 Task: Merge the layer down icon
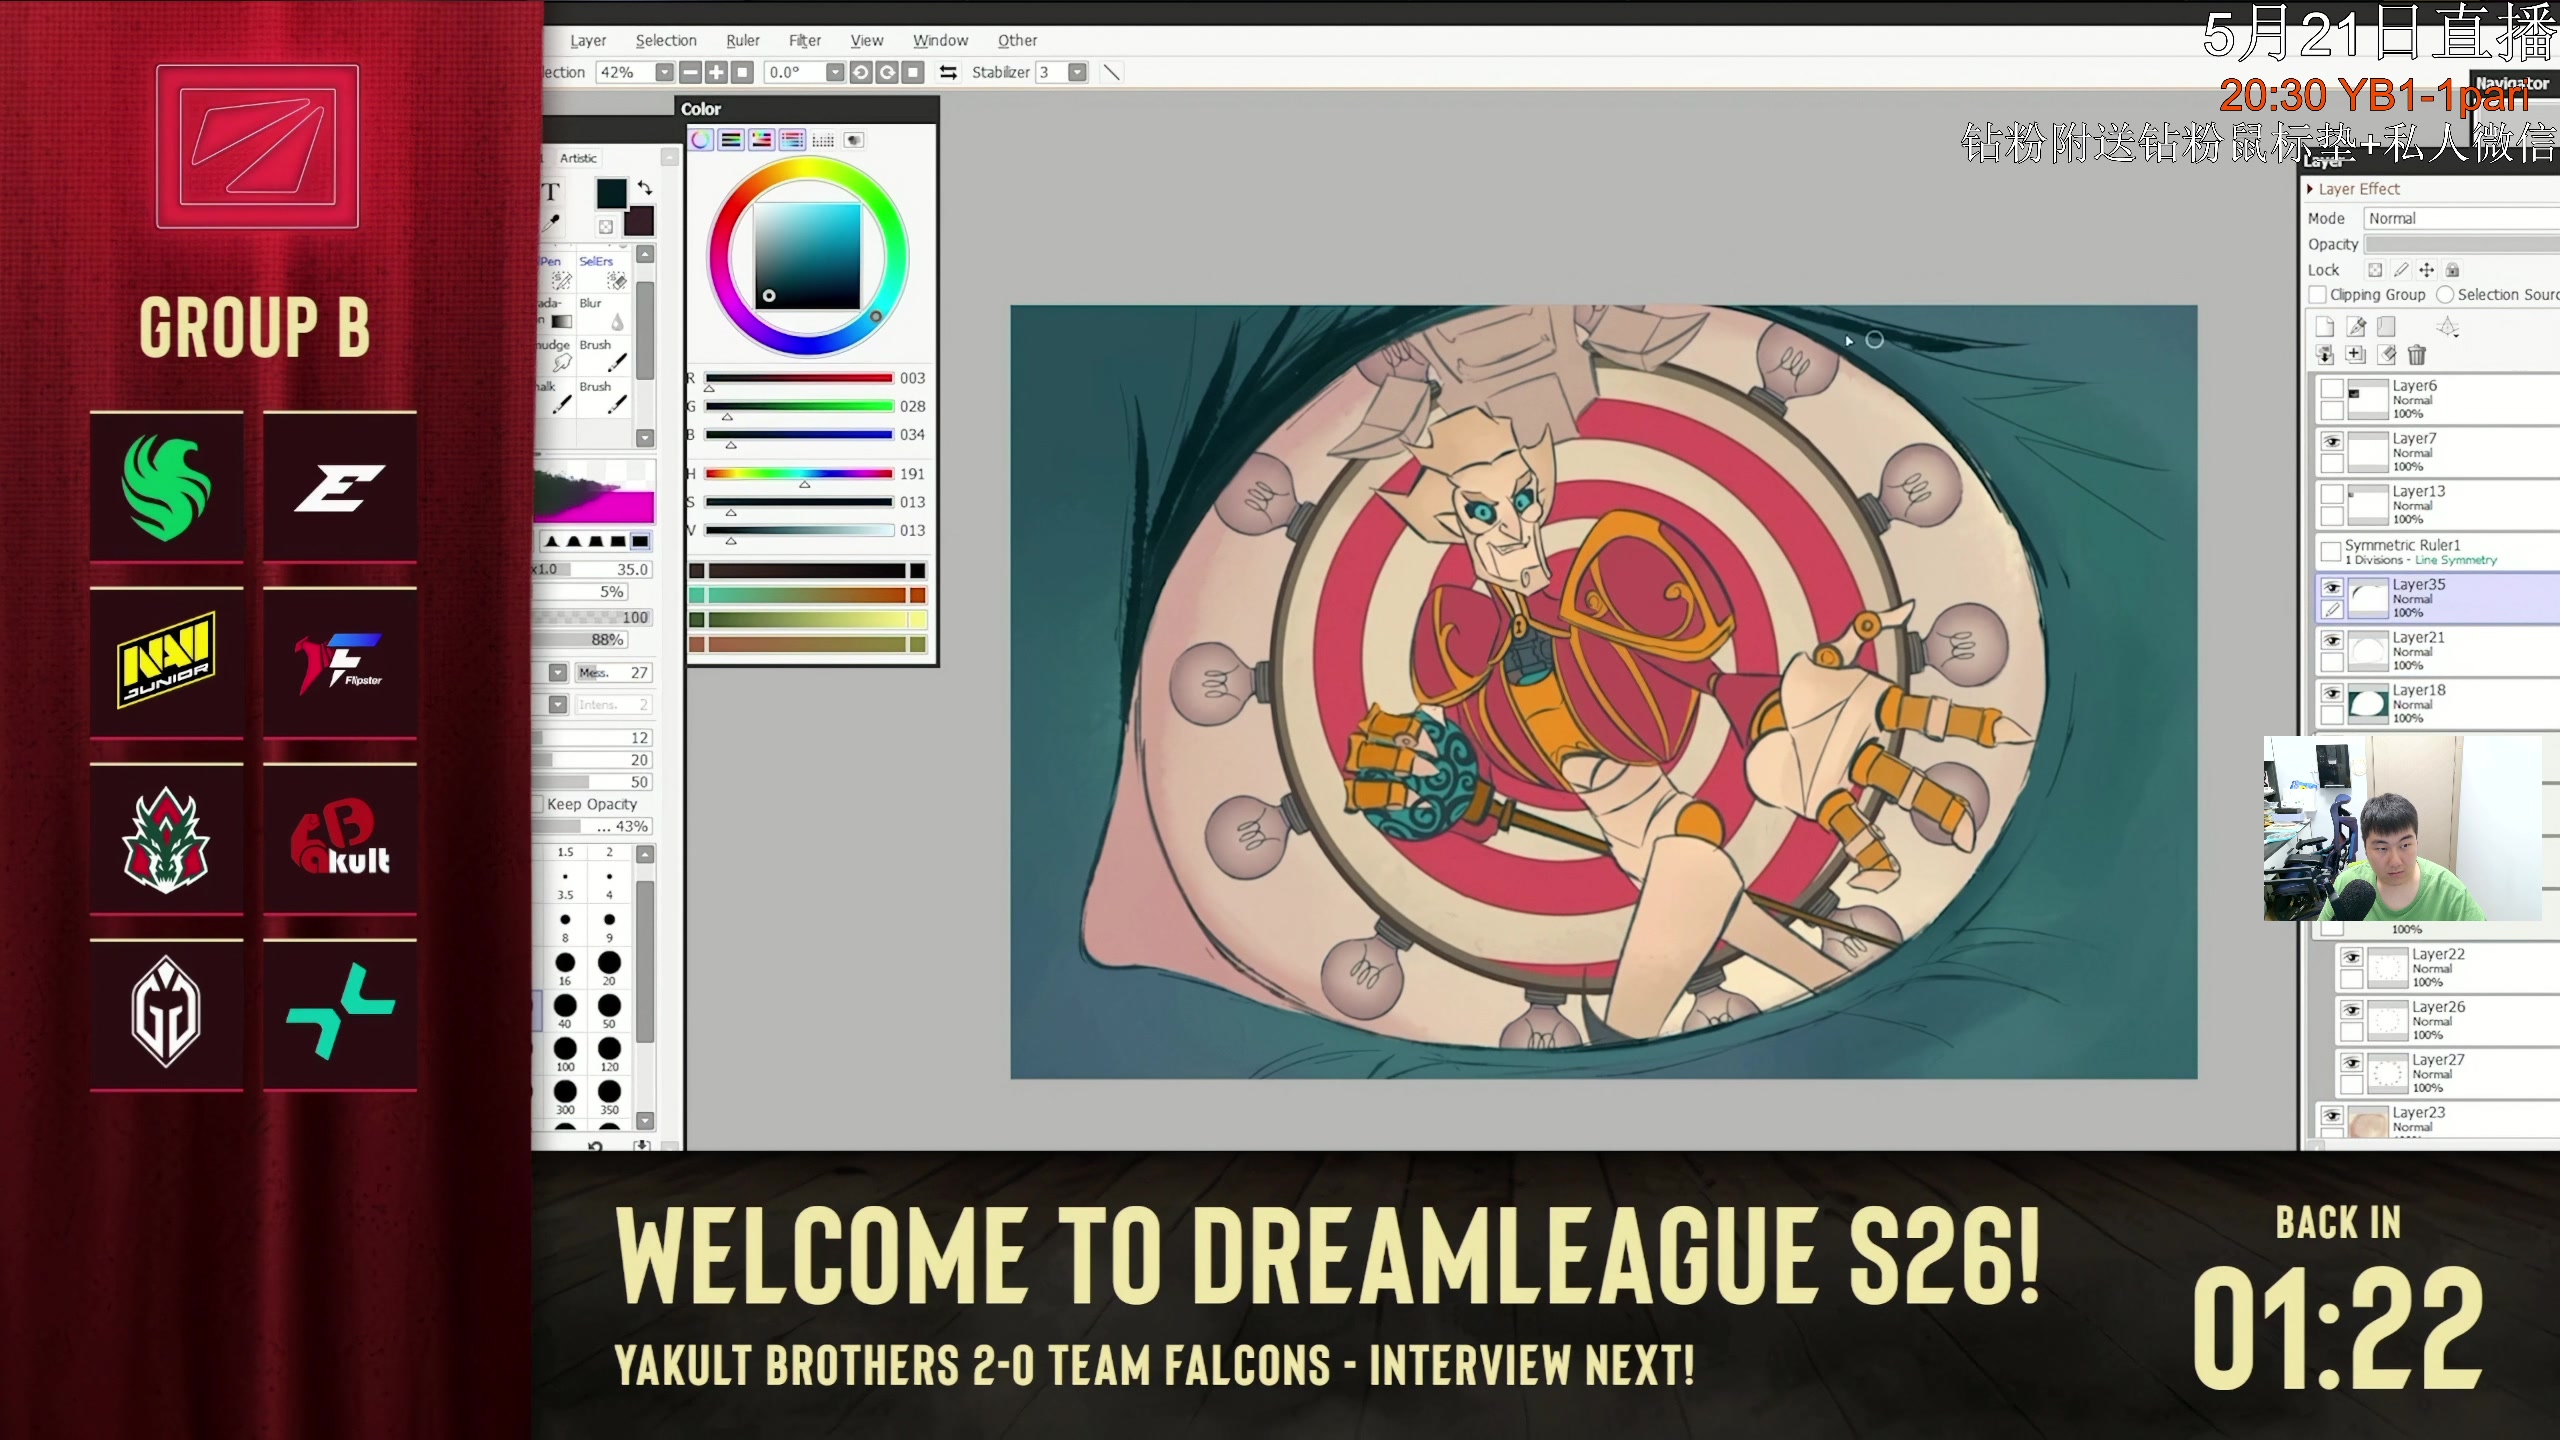[2325, 355]
